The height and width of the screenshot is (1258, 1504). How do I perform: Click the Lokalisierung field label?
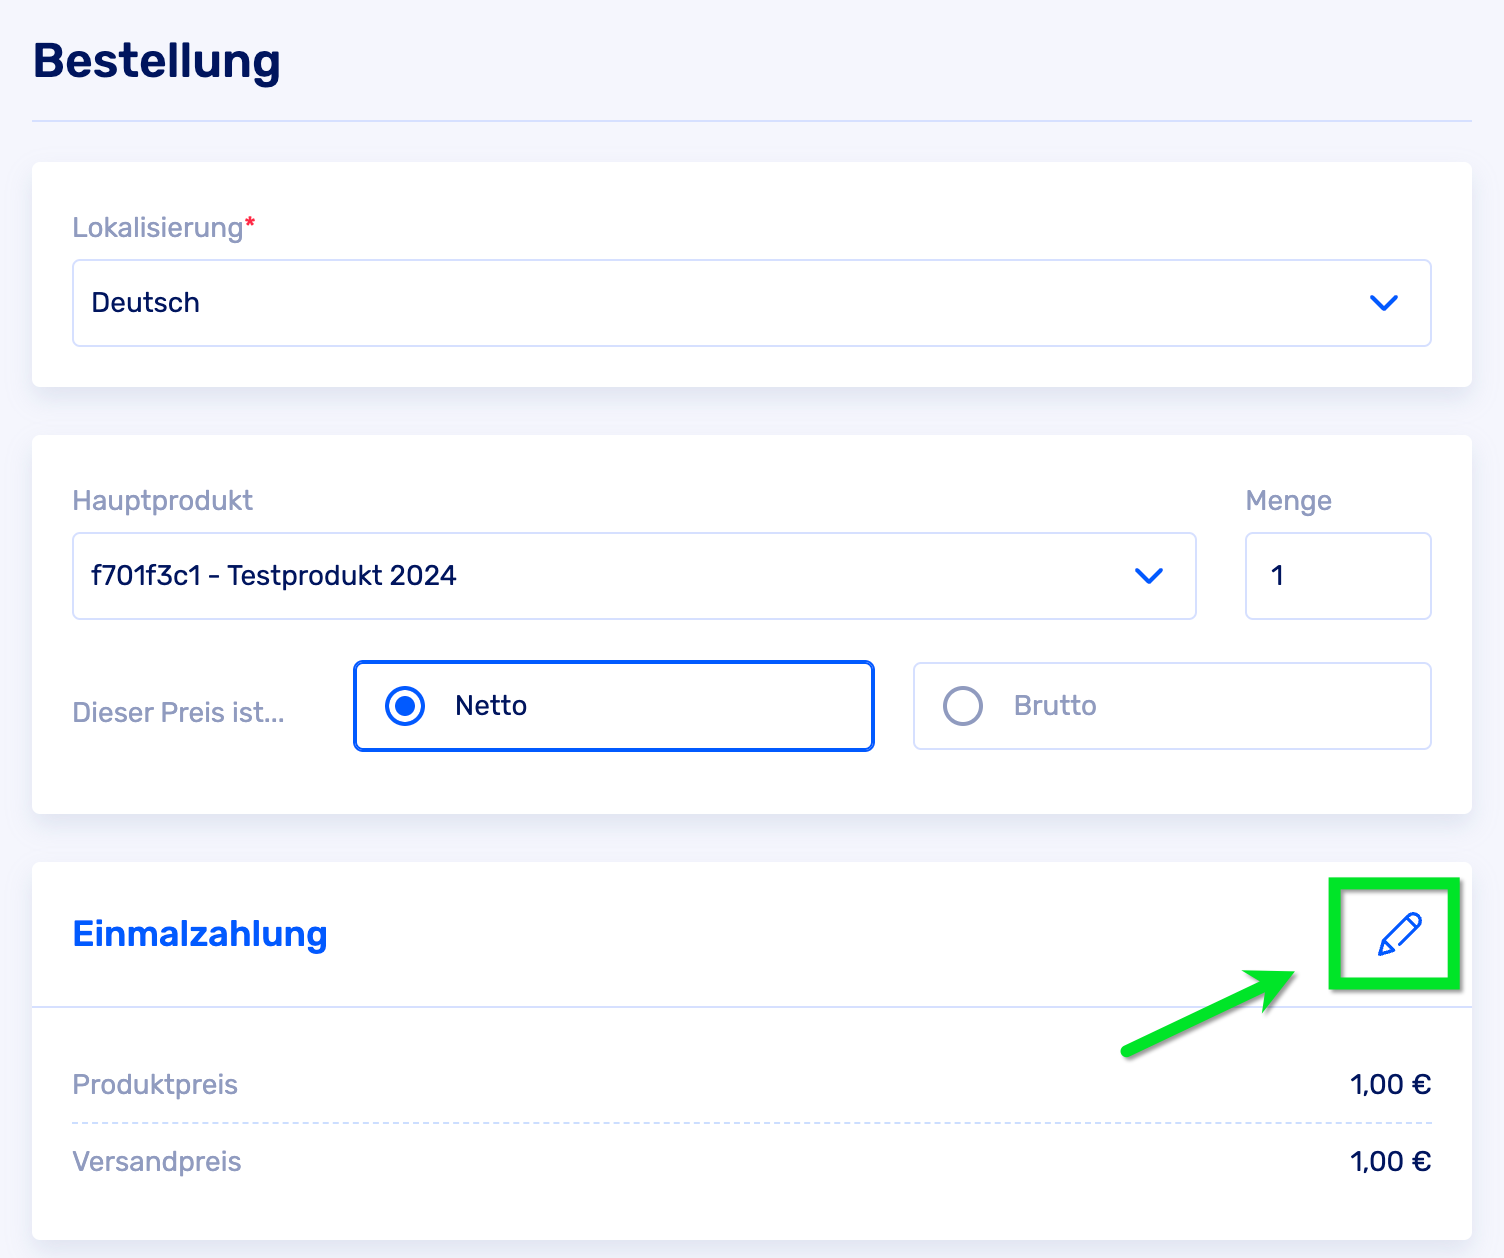(158, 228)
